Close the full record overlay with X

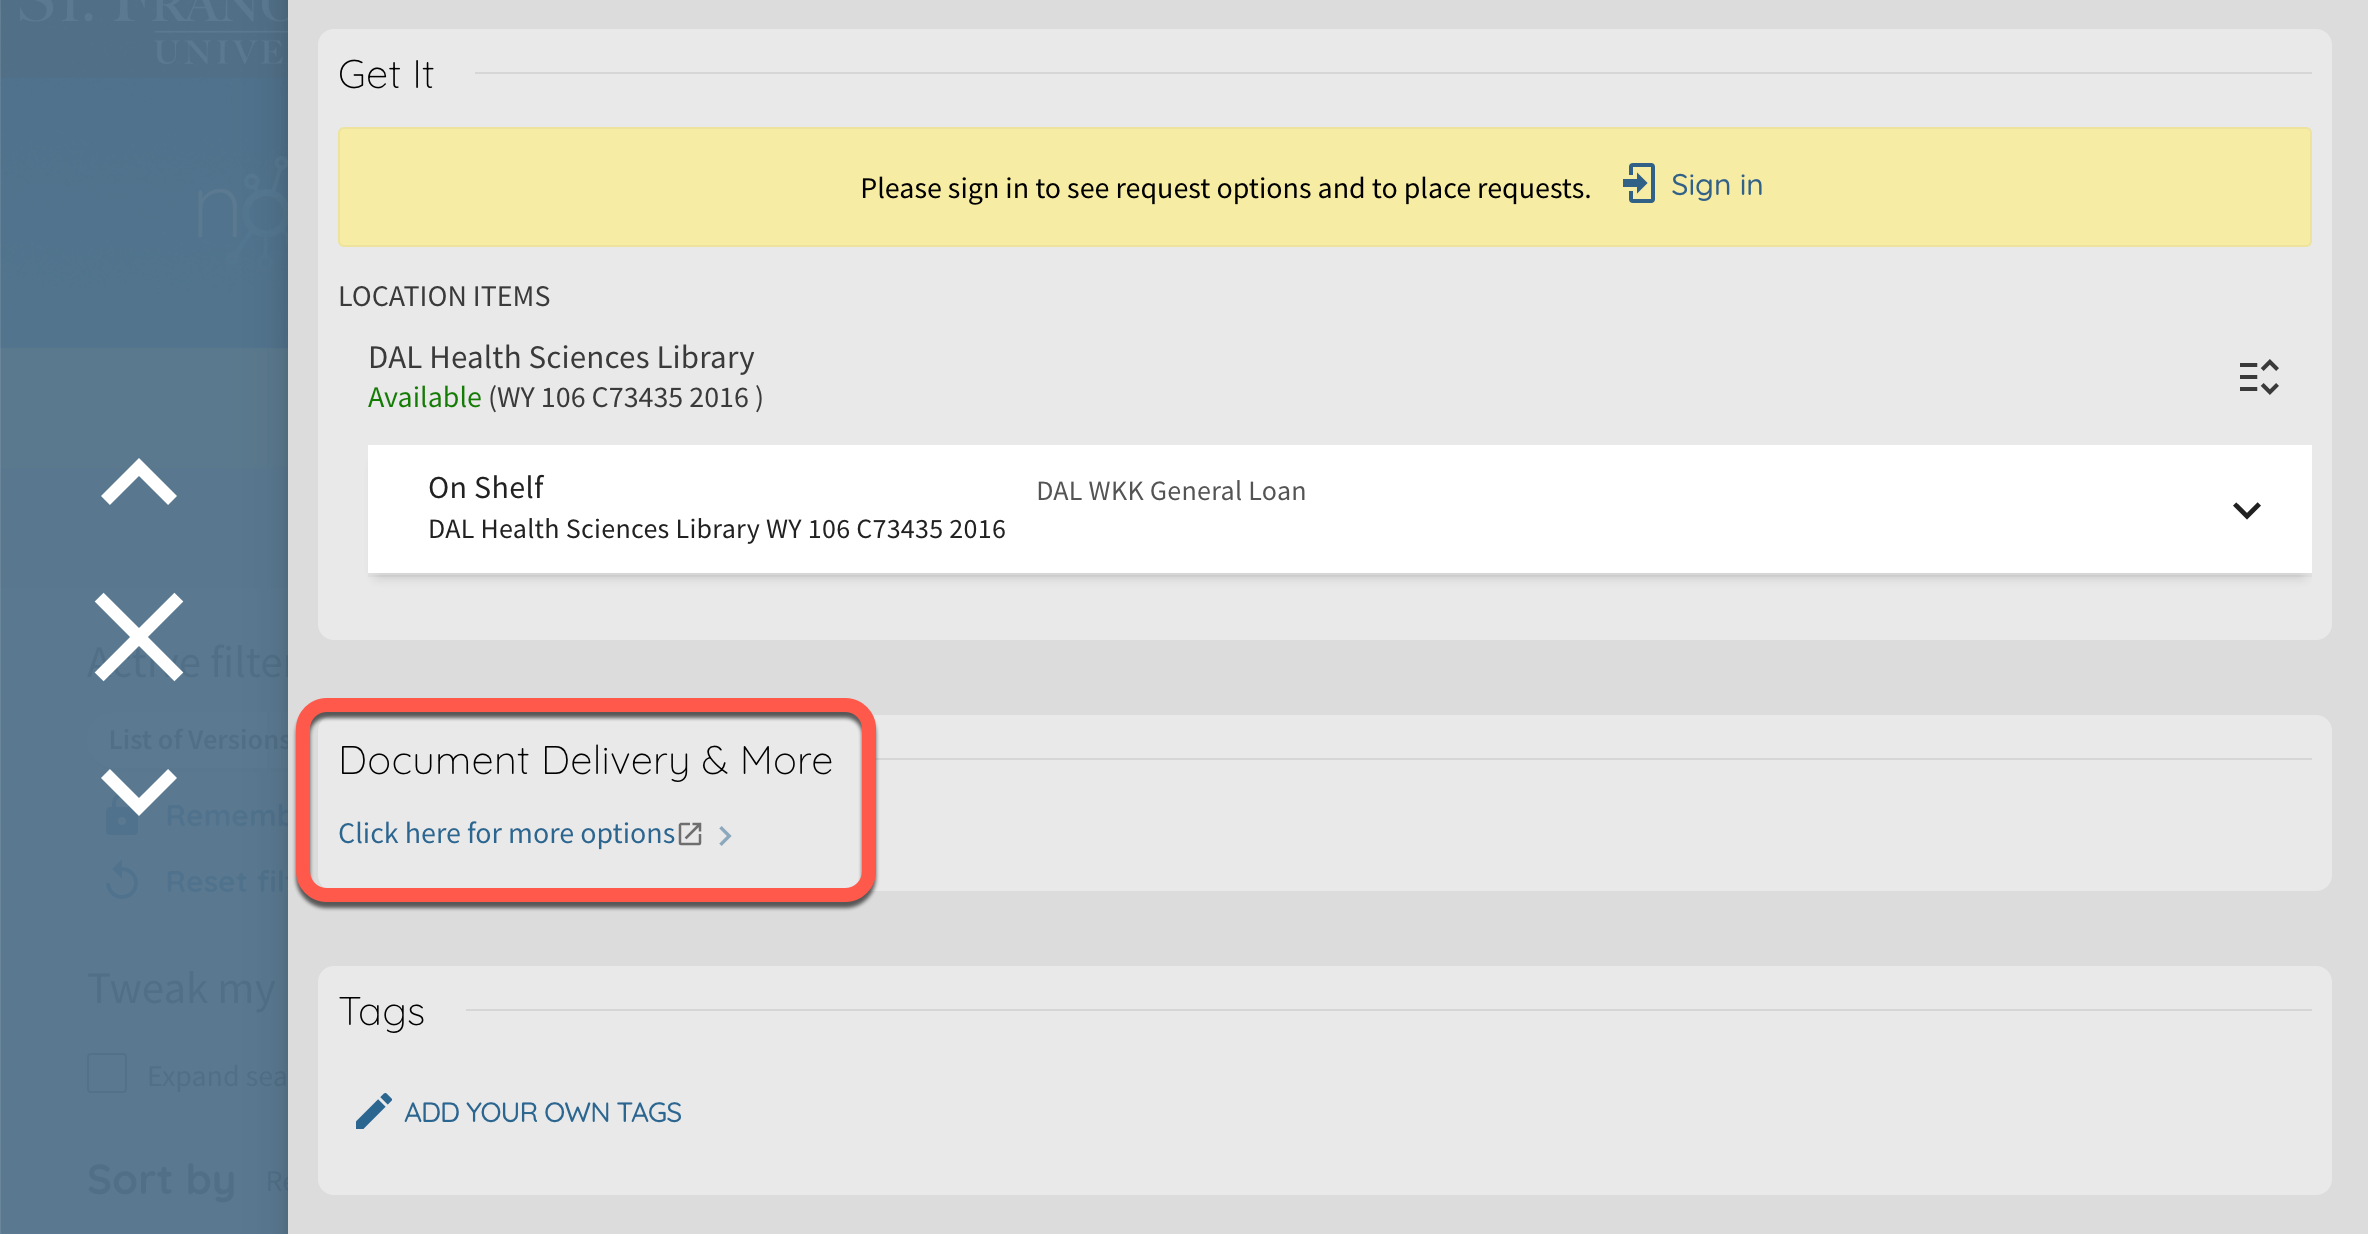coord(139,637)
